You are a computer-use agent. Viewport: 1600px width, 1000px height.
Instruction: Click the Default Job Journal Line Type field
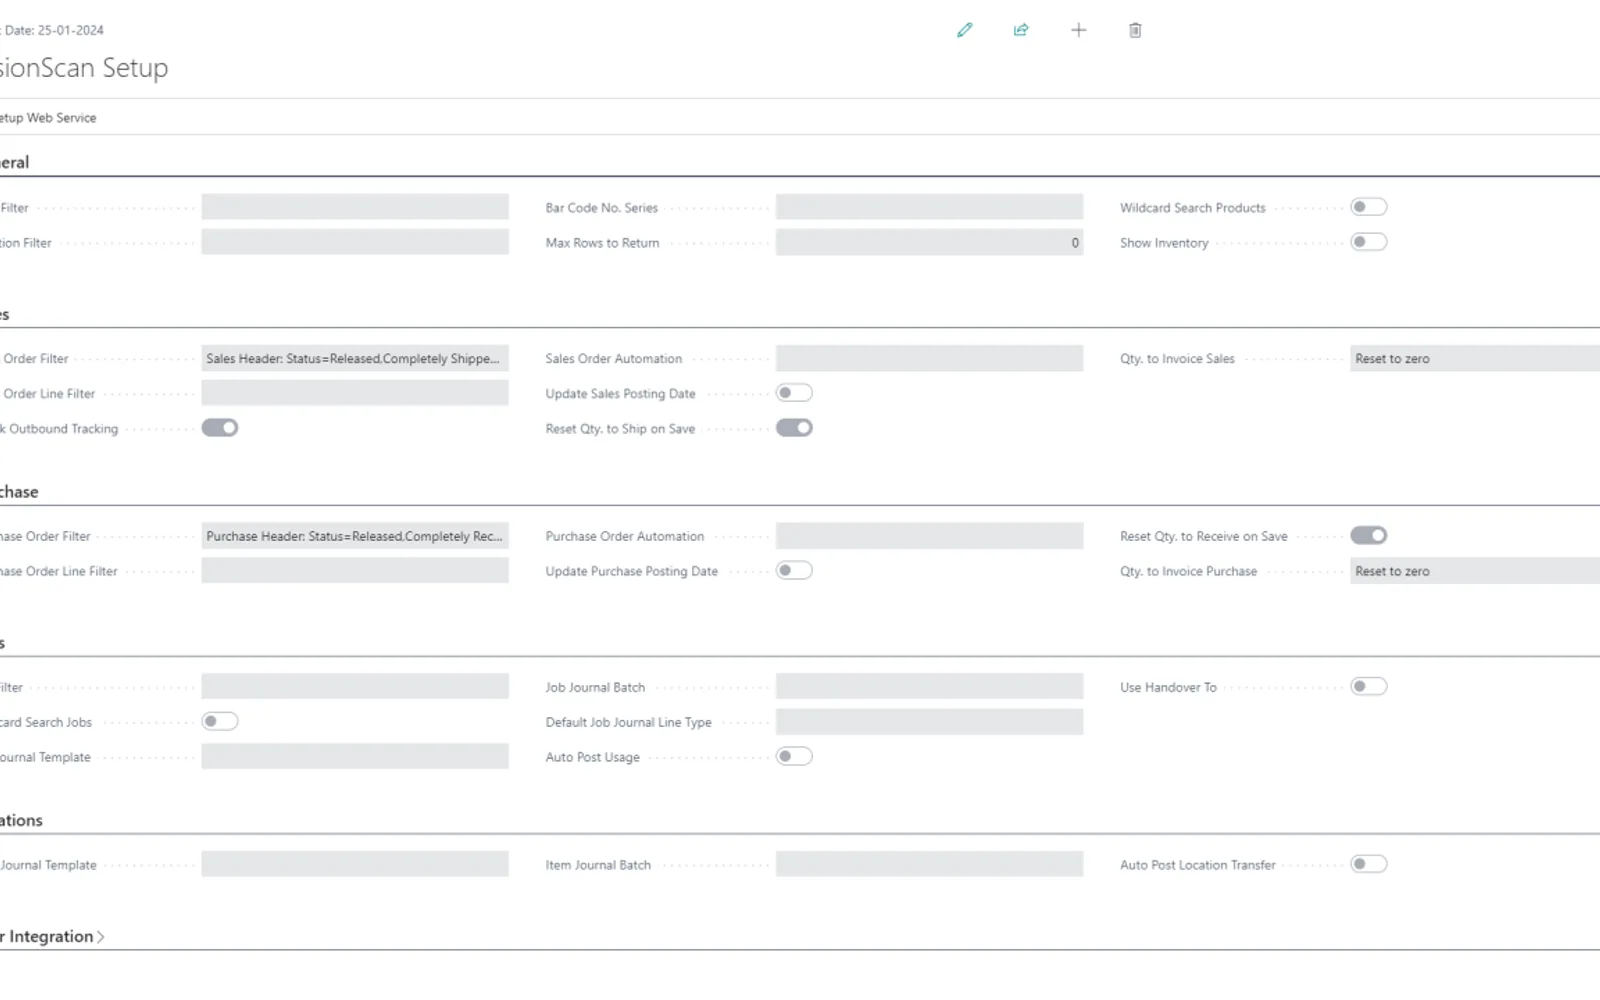[x=929, y=722]
